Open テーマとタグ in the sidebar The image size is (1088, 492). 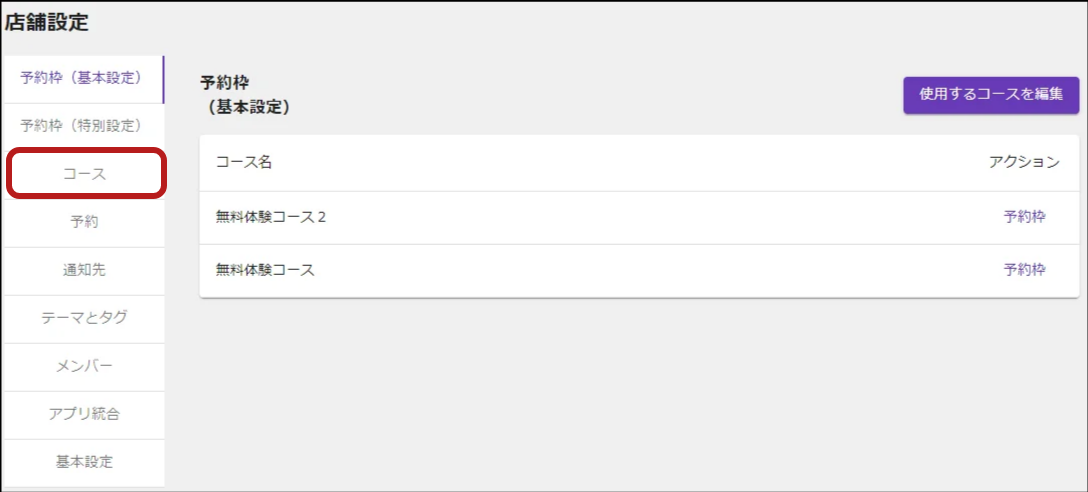(x=85, y=319)
